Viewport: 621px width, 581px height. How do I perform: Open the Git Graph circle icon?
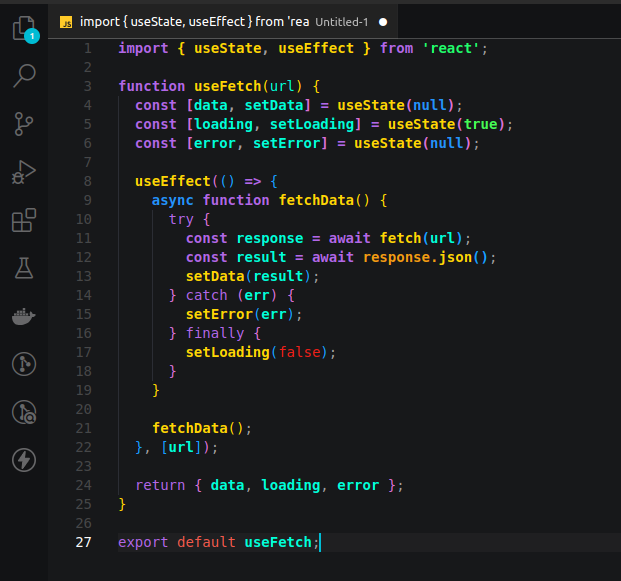point(24,364)
